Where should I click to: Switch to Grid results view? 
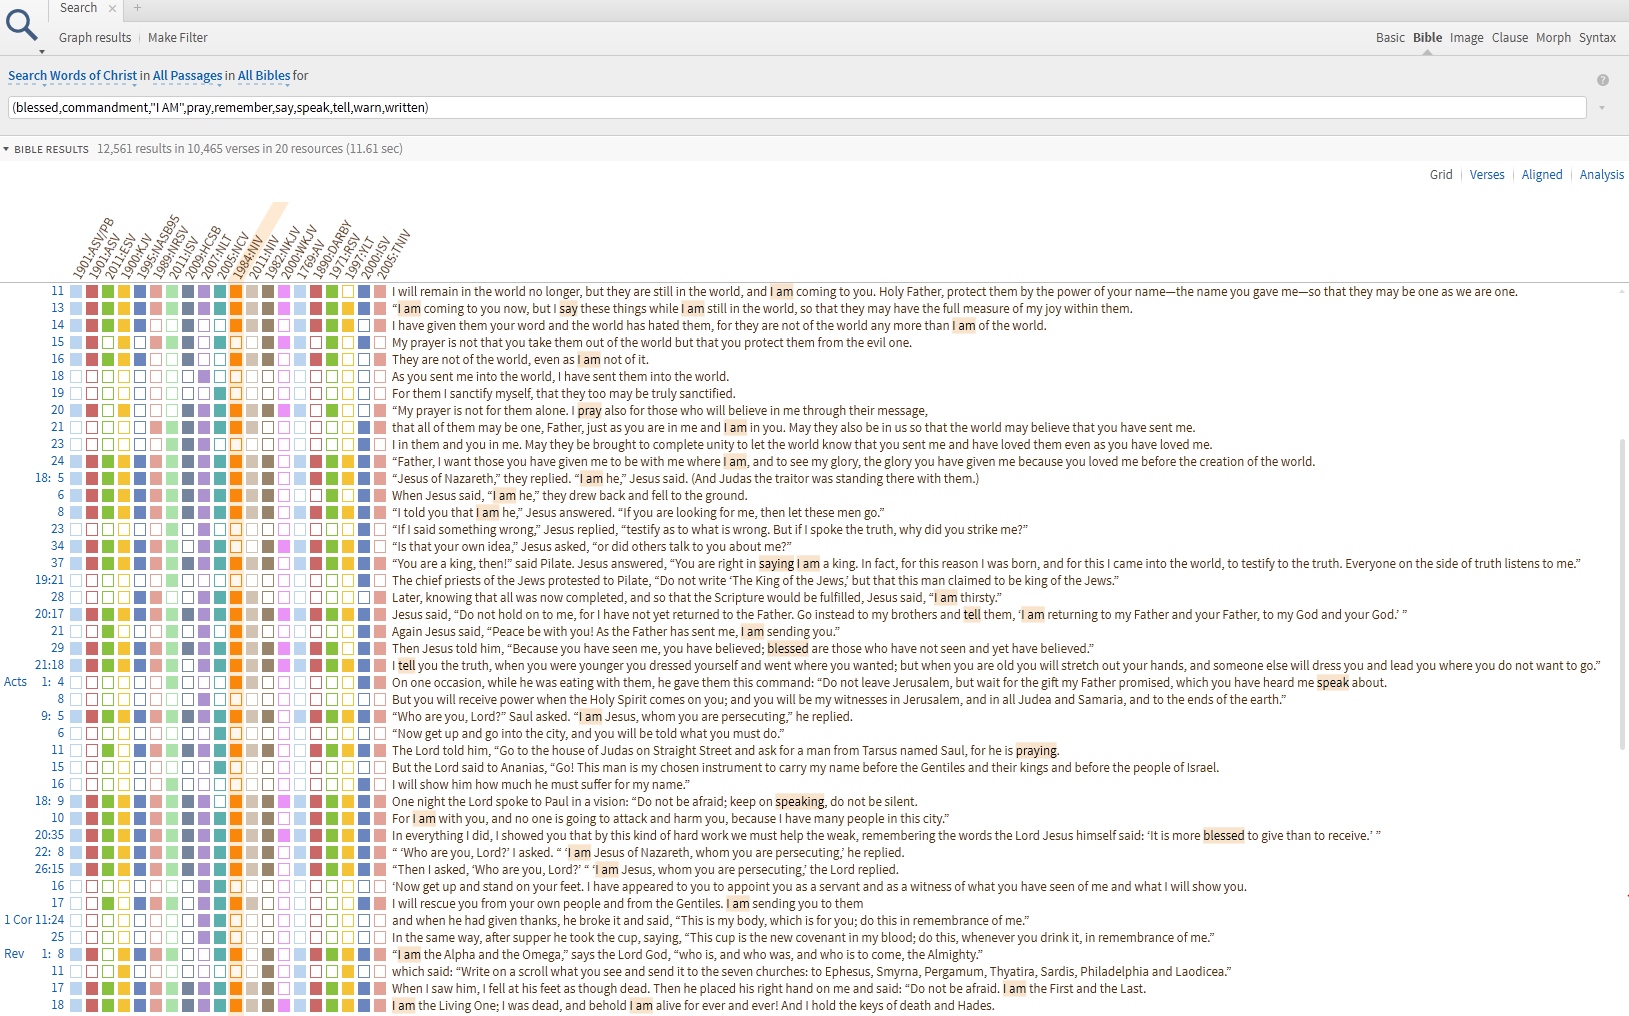click(1441, 175)
